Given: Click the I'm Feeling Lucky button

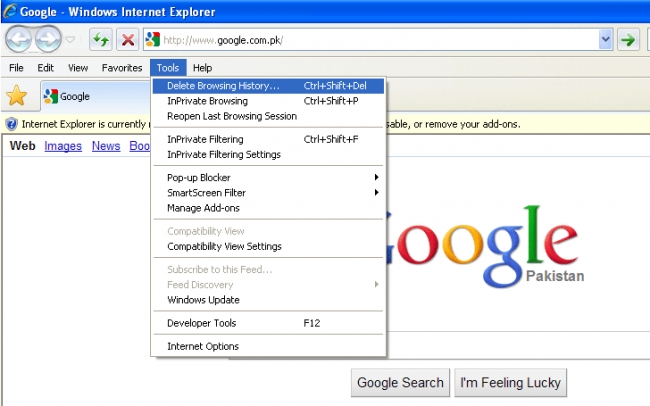Looking at the screenshot, I should (510, 382).
